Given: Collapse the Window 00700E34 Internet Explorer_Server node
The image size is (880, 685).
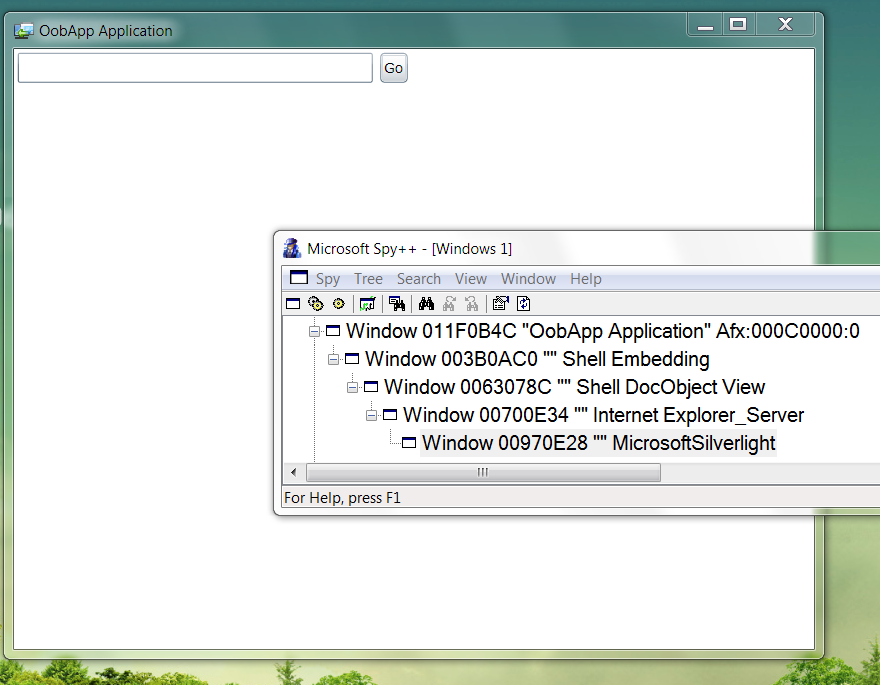Looking at the screenshot, I should point(372,416).
